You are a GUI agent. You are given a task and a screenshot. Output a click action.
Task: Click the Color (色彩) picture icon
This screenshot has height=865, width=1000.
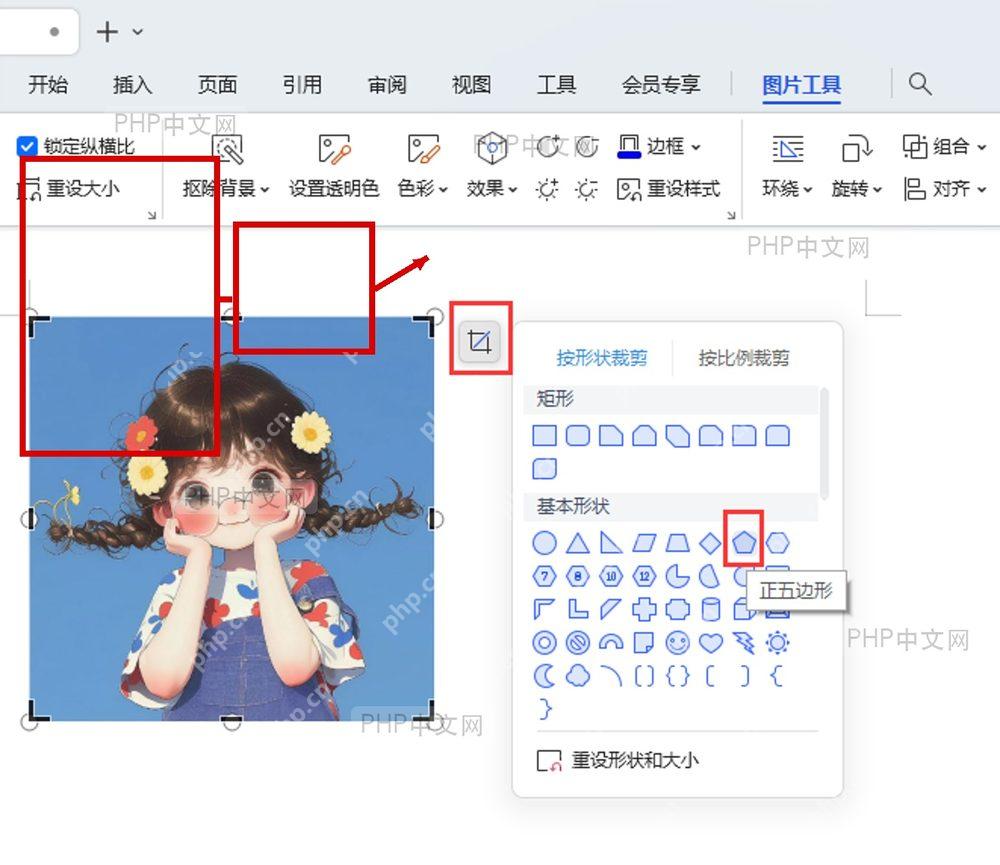(423, 149)
